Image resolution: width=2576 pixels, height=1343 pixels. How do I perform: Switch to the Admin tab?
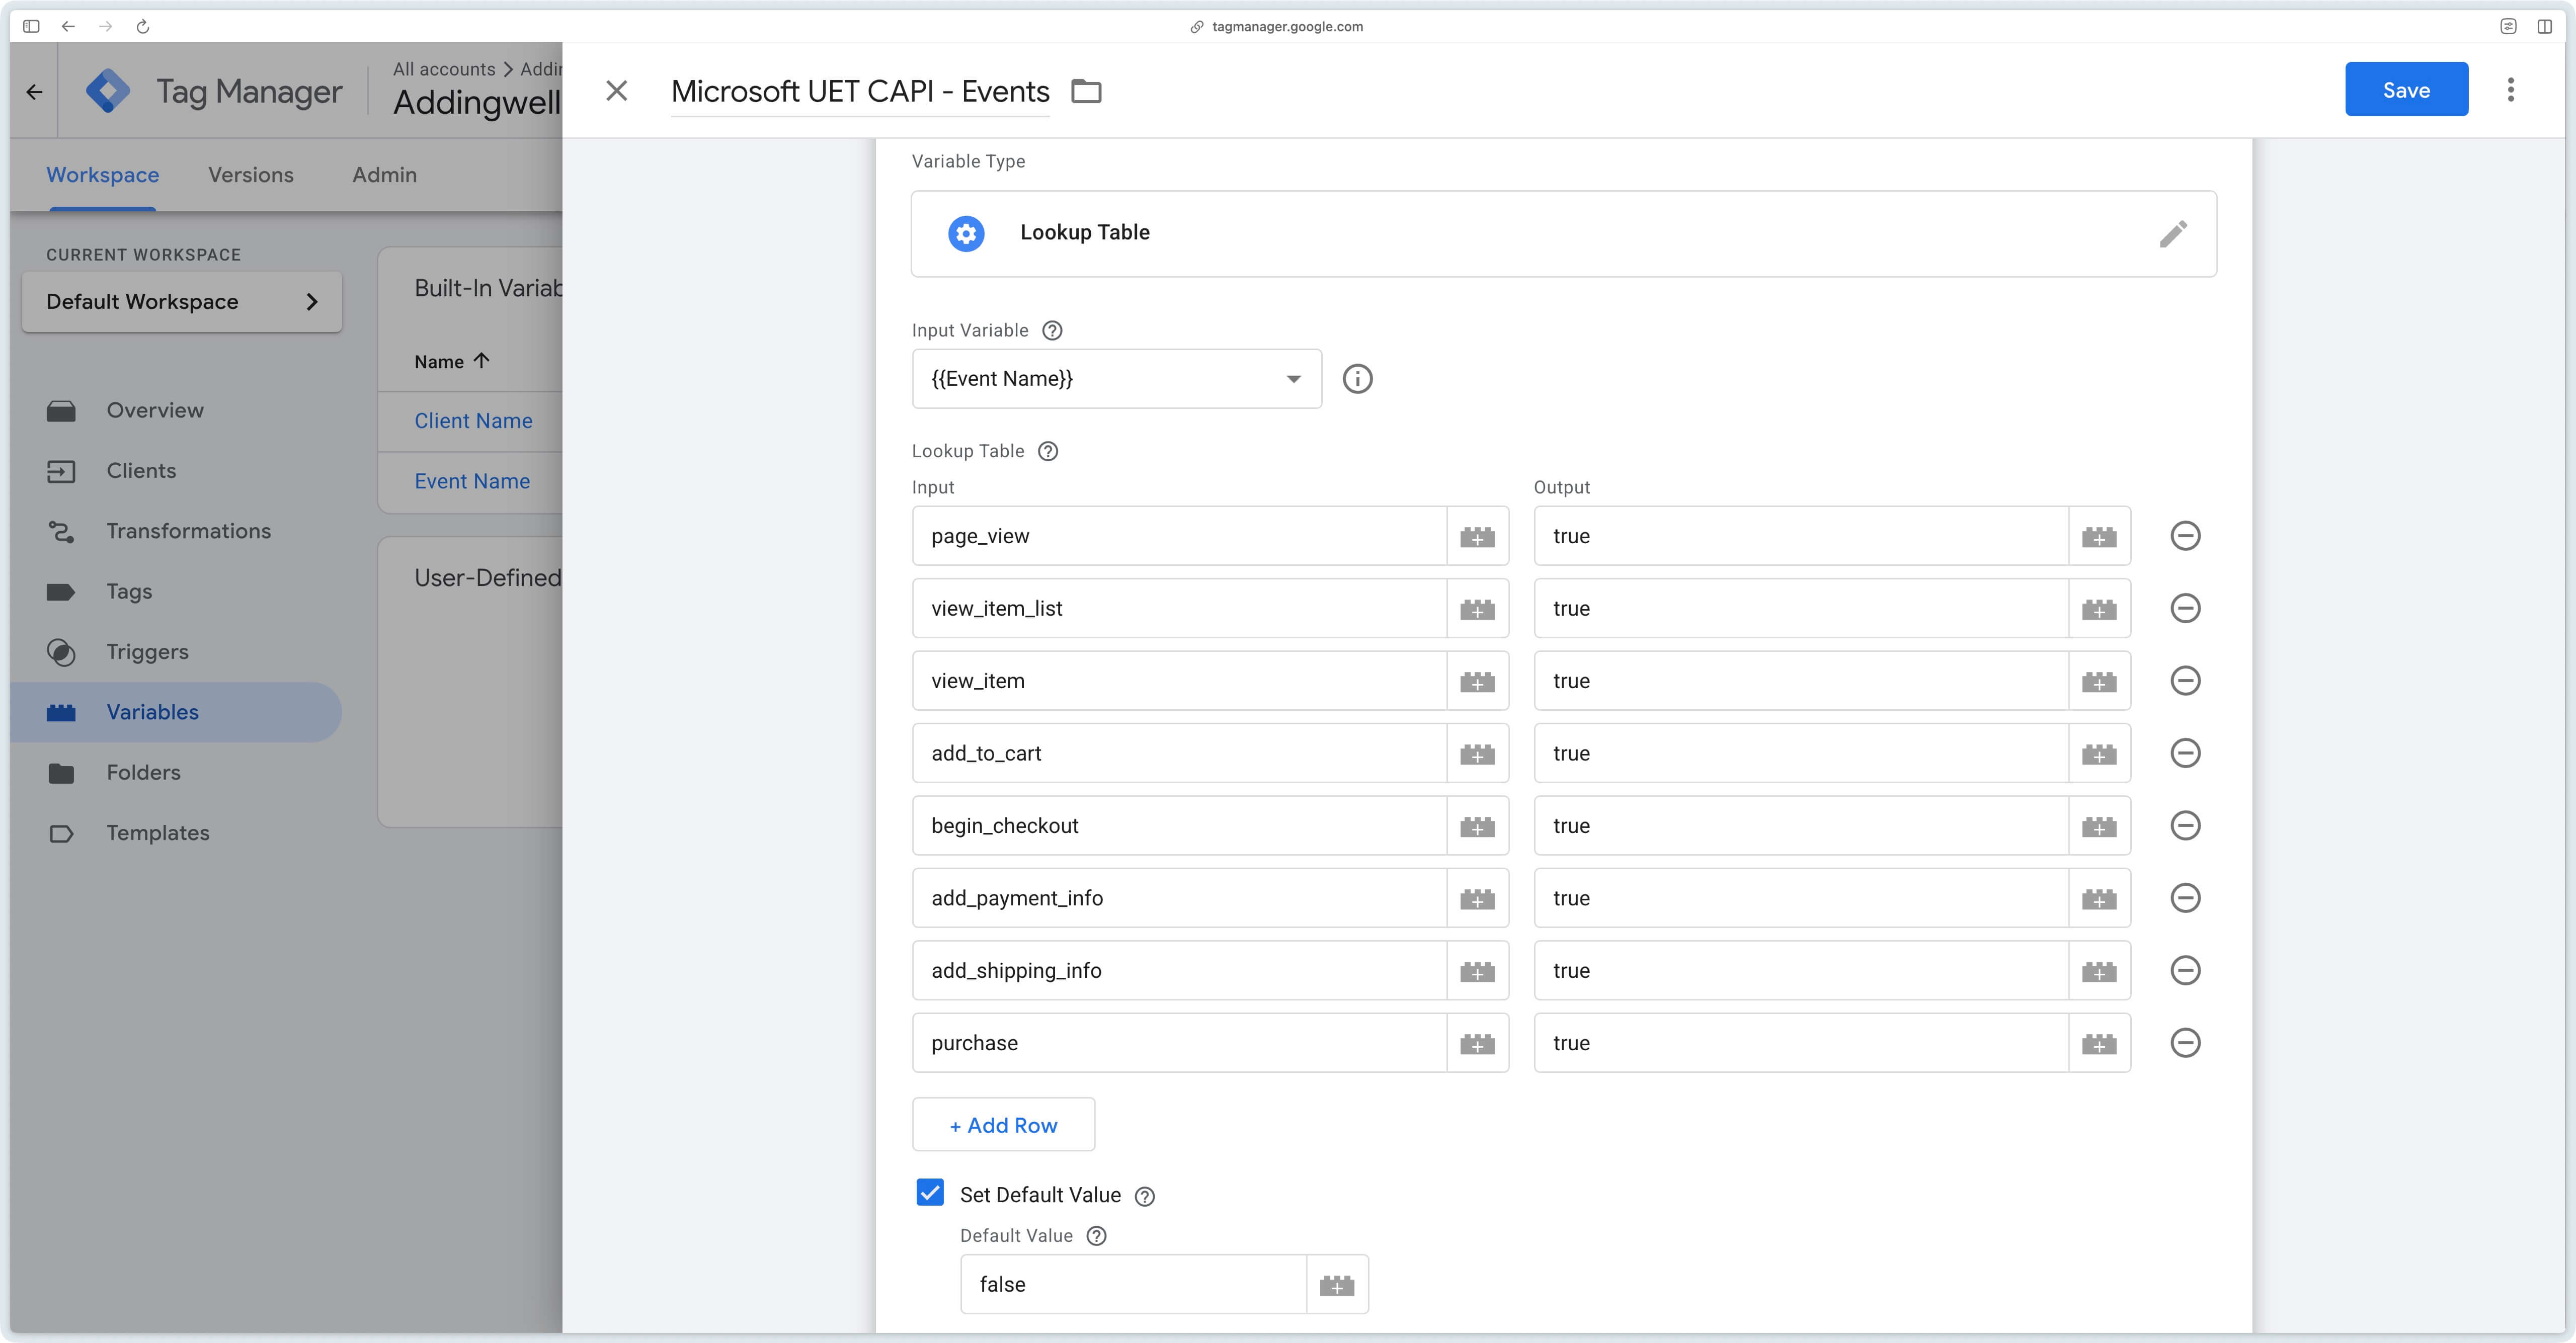coord(384,174)
